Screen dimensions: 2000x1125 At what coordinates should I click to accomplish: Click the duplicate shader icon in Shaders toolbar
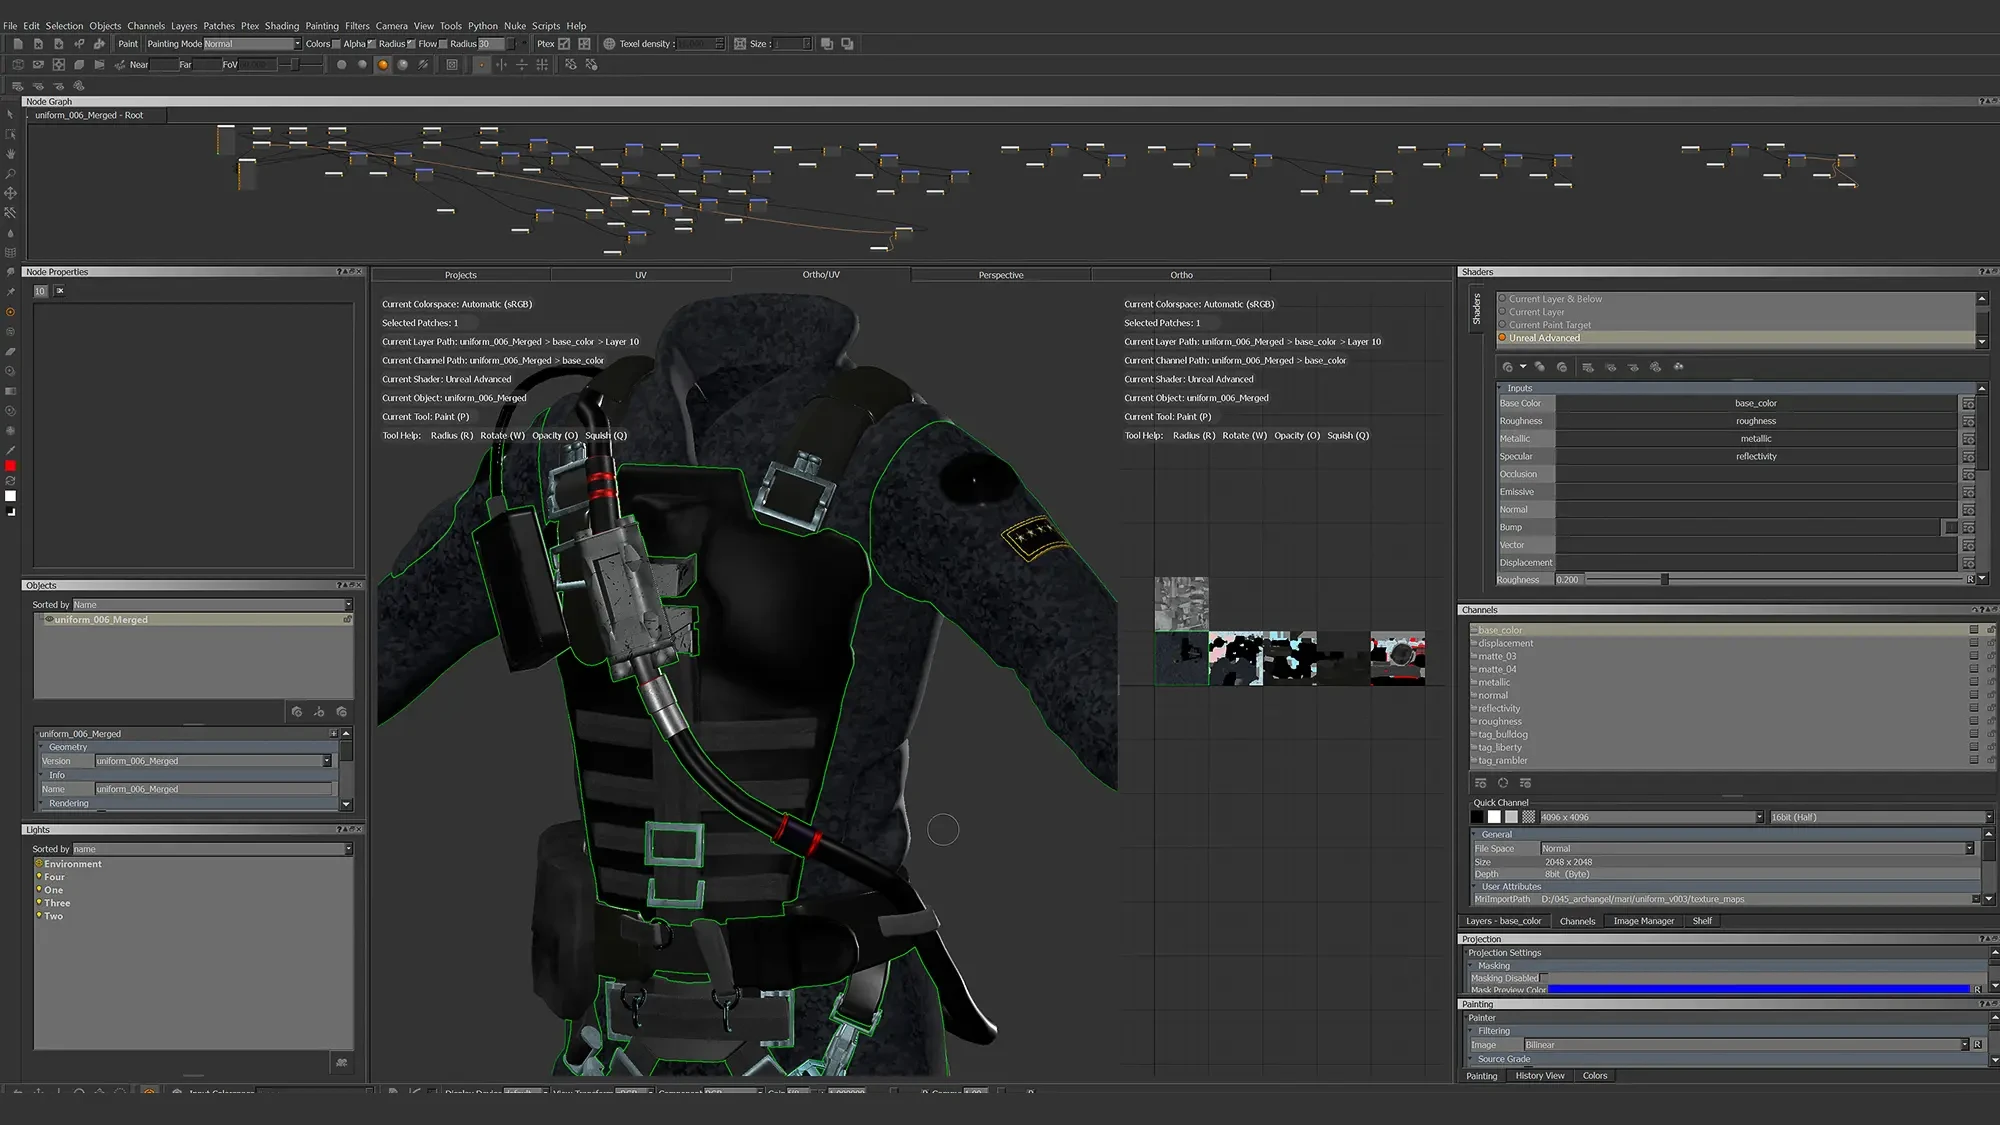1540,367
